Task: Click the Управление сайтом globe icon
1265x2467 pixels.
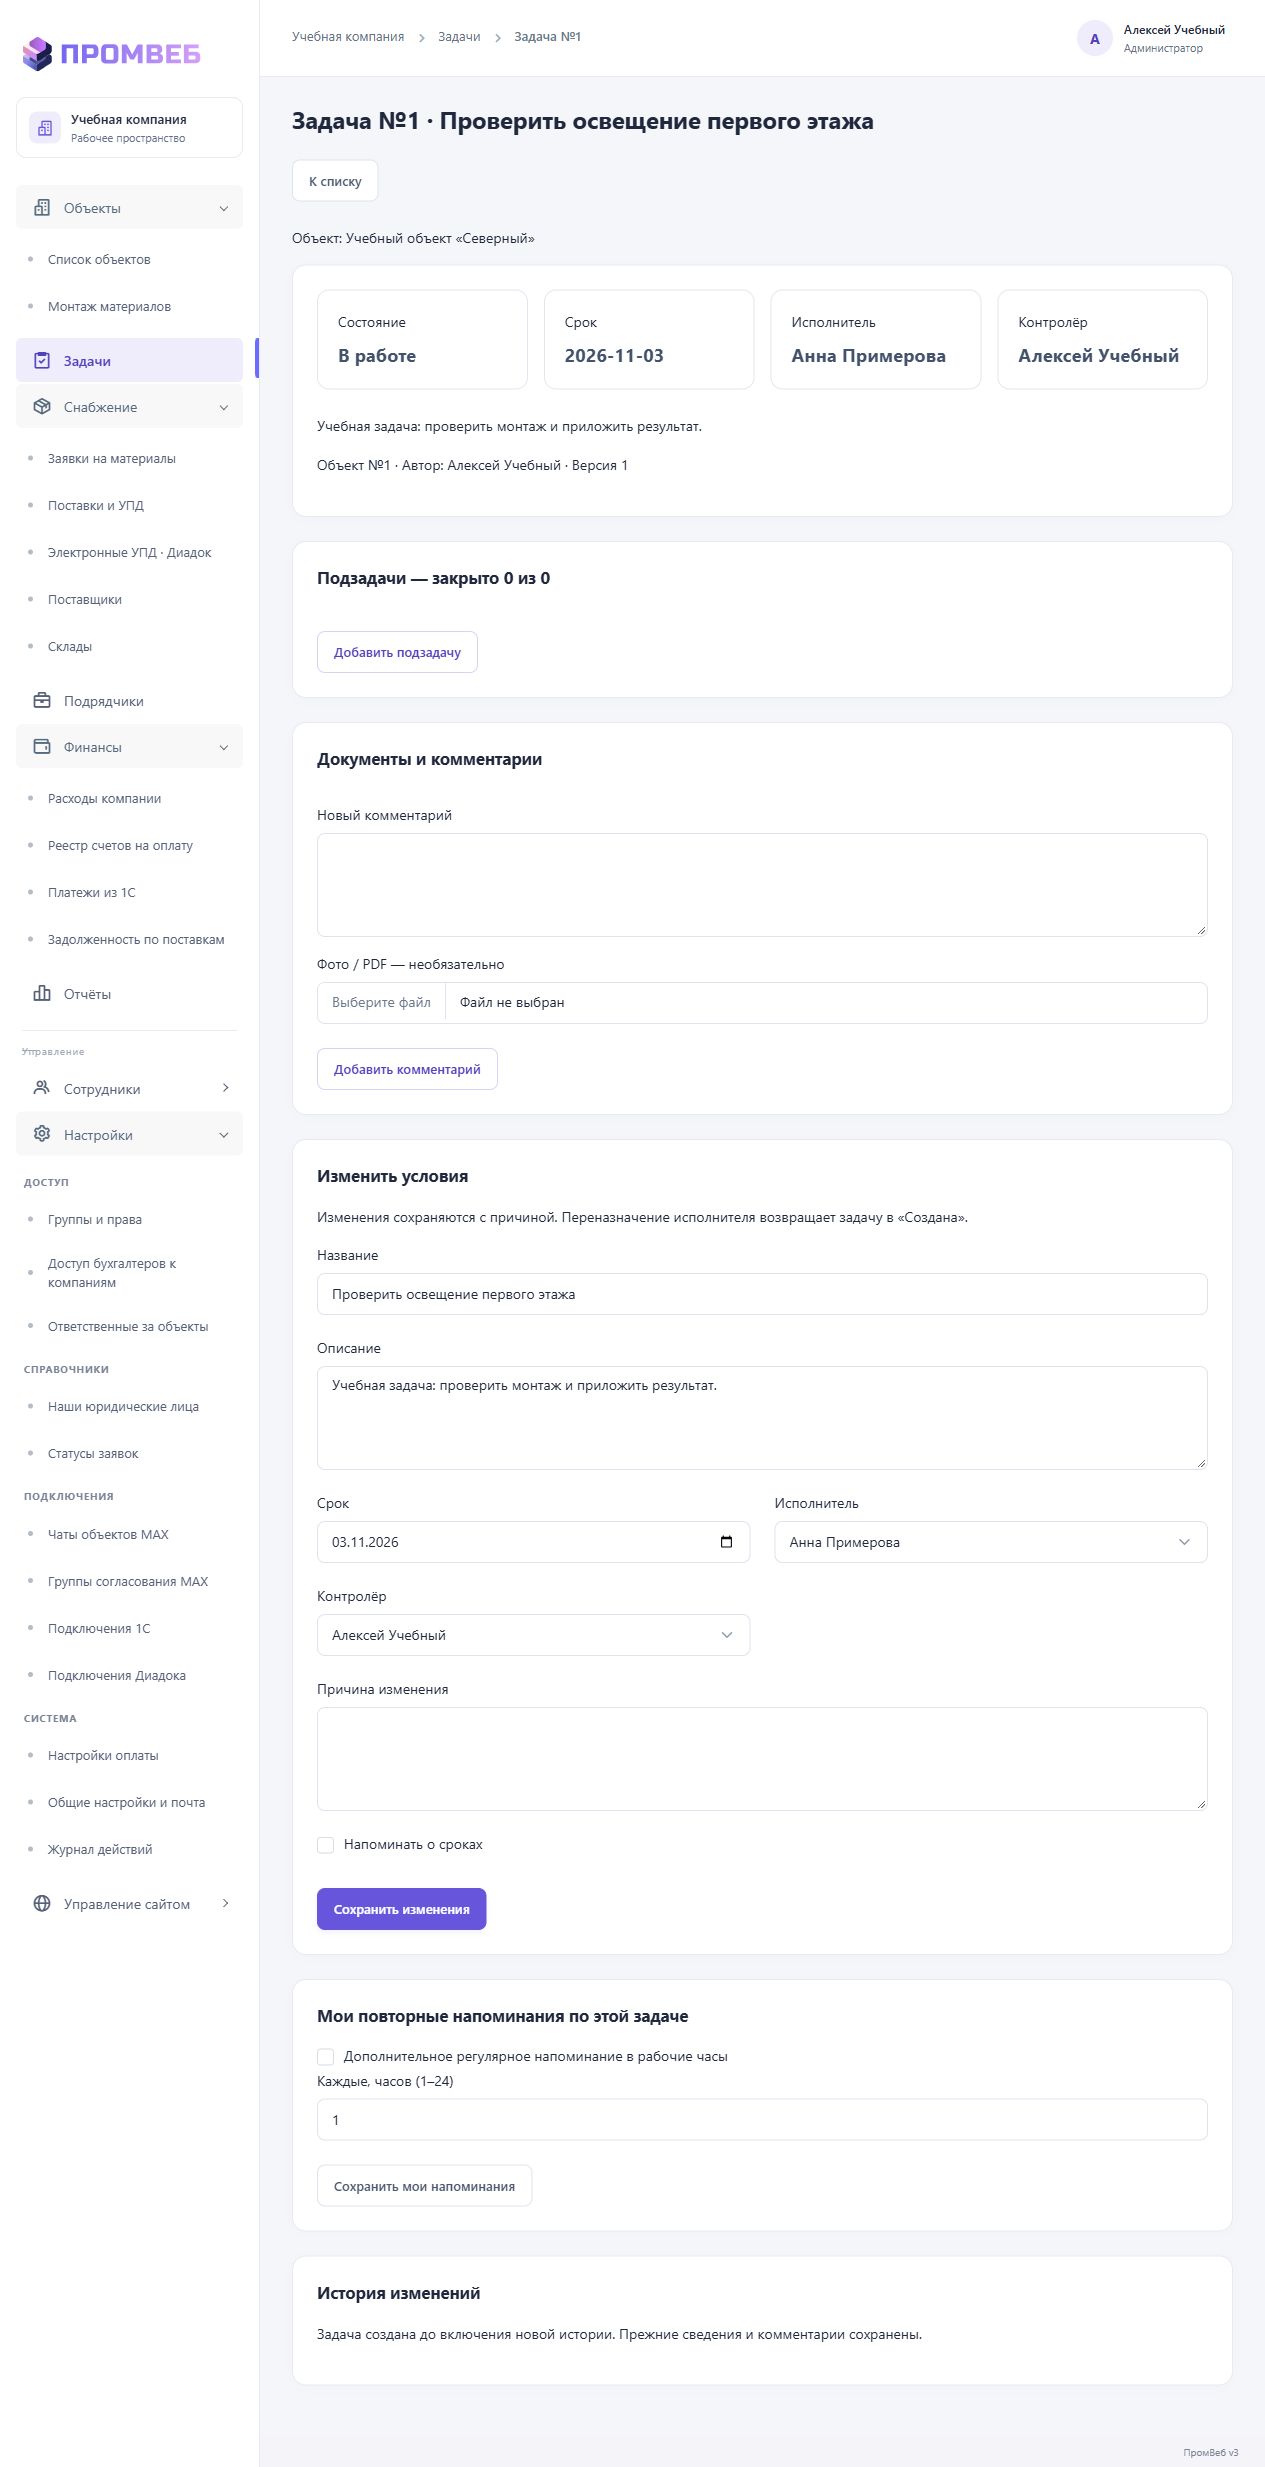Action: tap(42, 1903)
